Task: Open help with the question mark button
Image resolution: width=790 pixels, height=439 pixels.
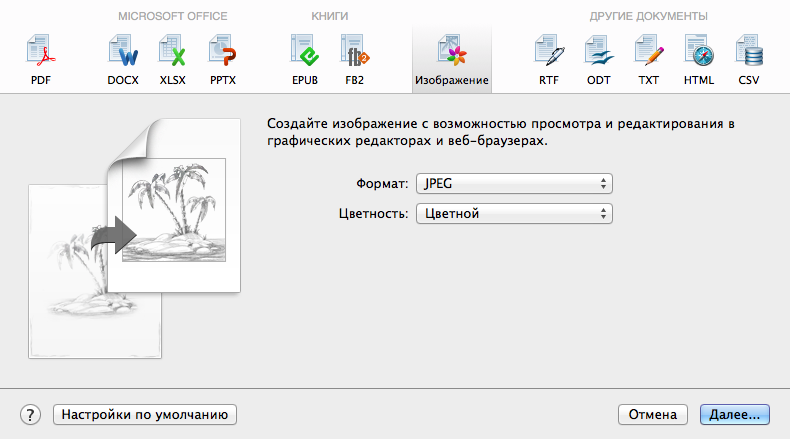Action: click(x=30, y=414)
